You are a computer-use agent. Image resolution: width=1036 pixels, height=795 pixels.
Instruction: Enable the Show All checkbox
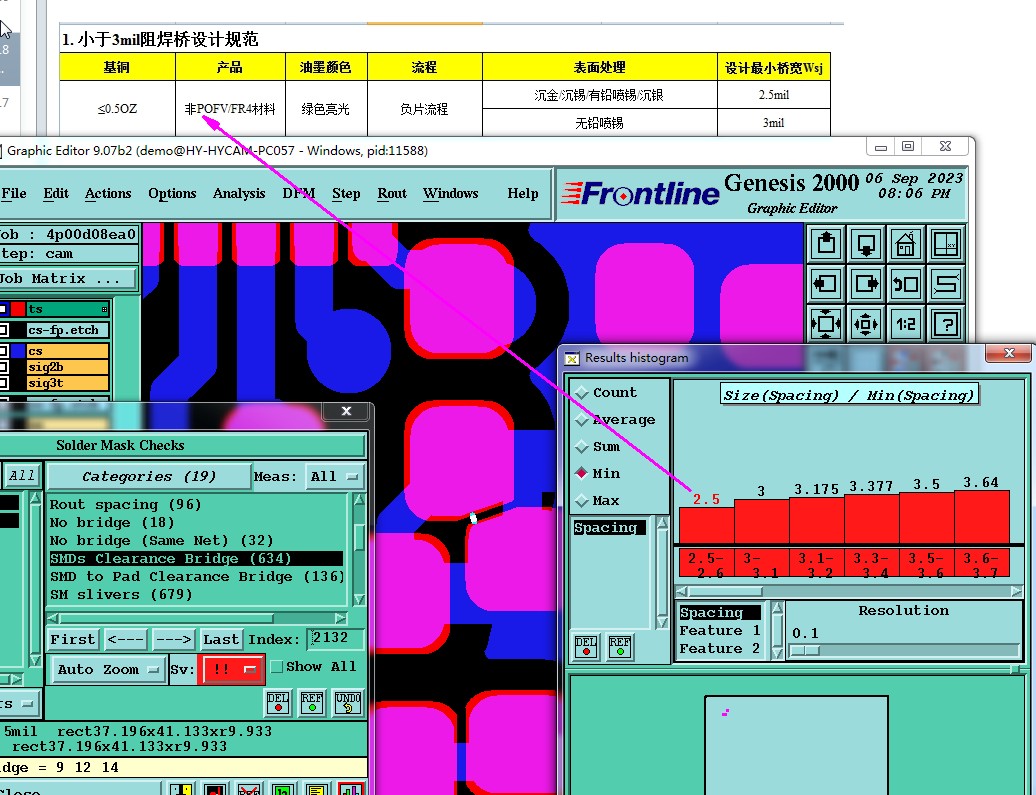coord(277,667)
